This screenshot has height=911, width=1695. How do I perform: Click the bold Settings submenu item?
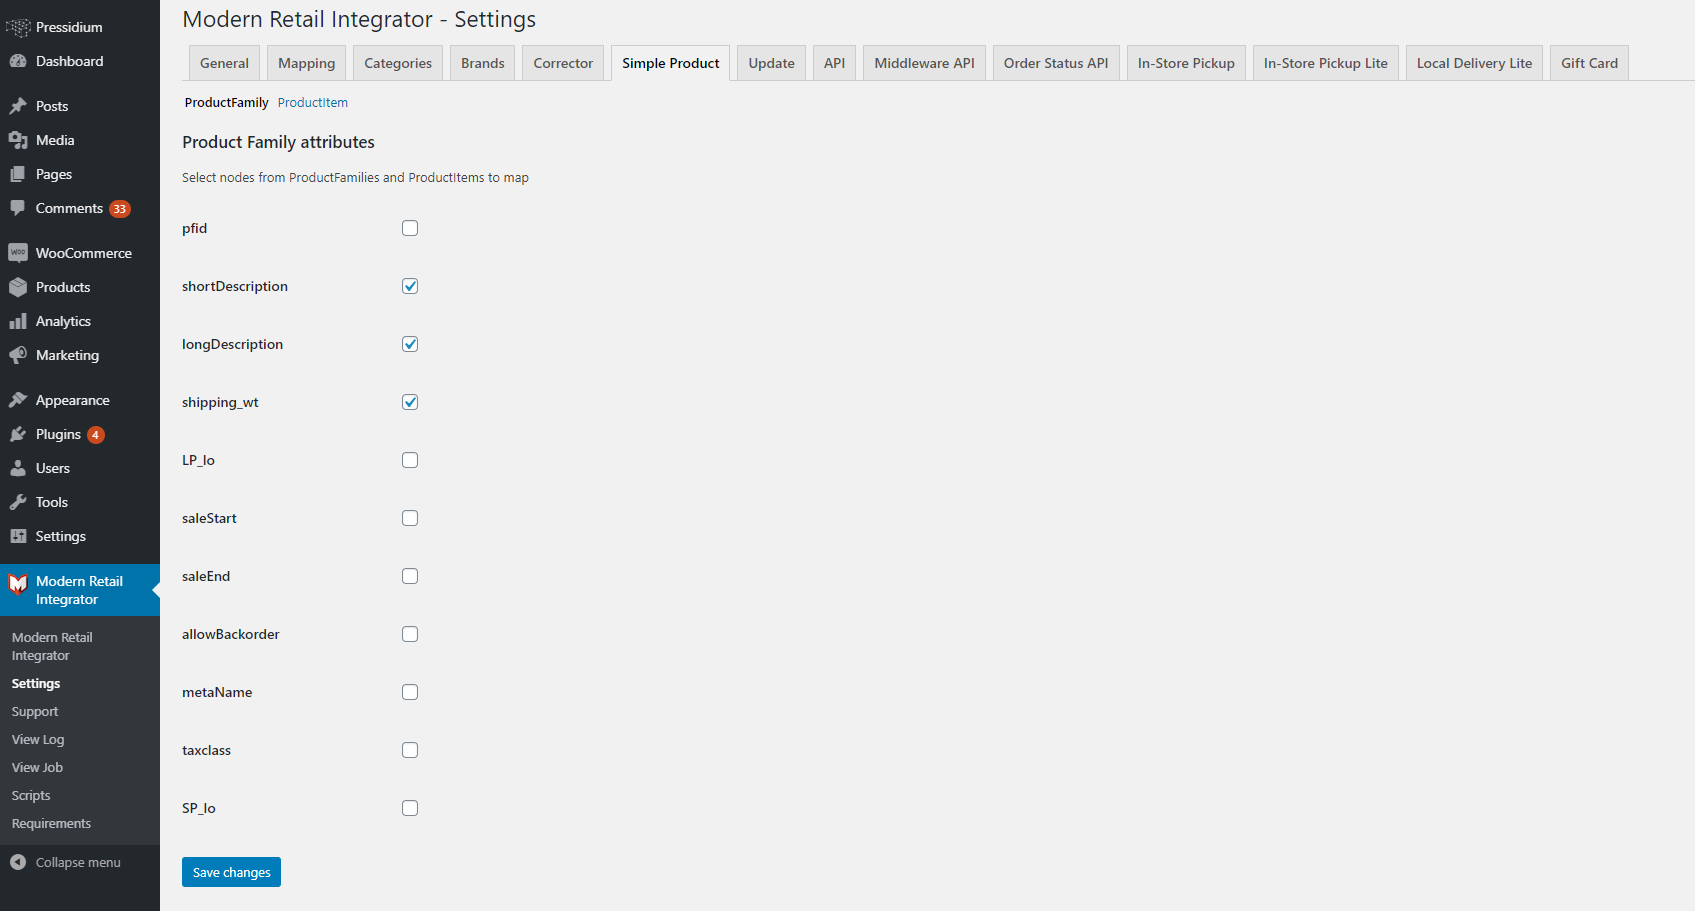tap(36, 684)
